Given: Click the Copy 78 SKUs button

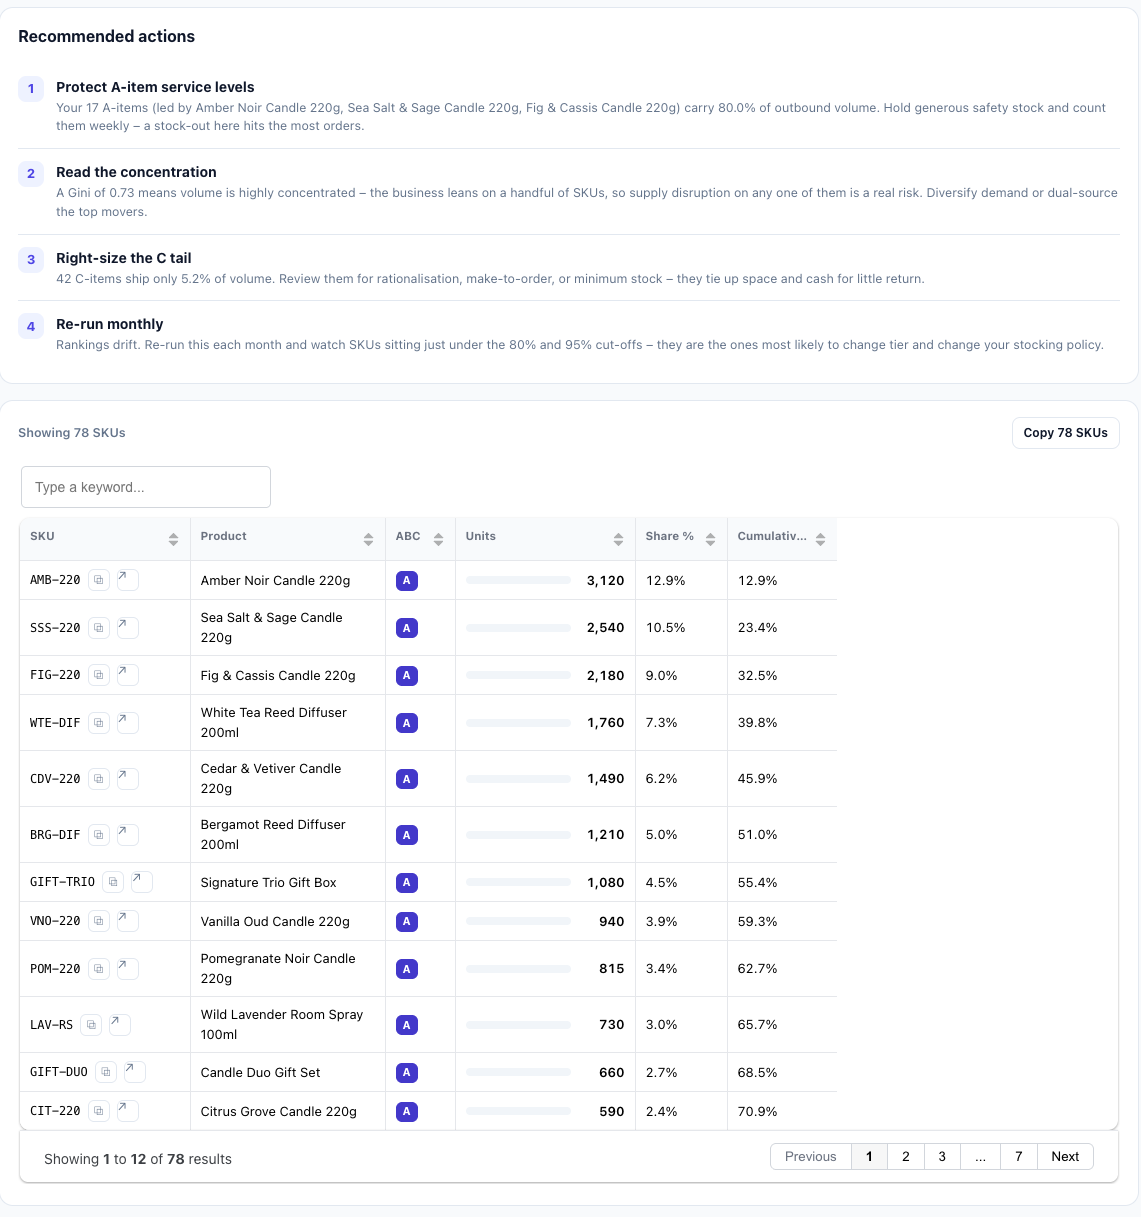Looking at the screenshot, I should (x=1066, y=433).
